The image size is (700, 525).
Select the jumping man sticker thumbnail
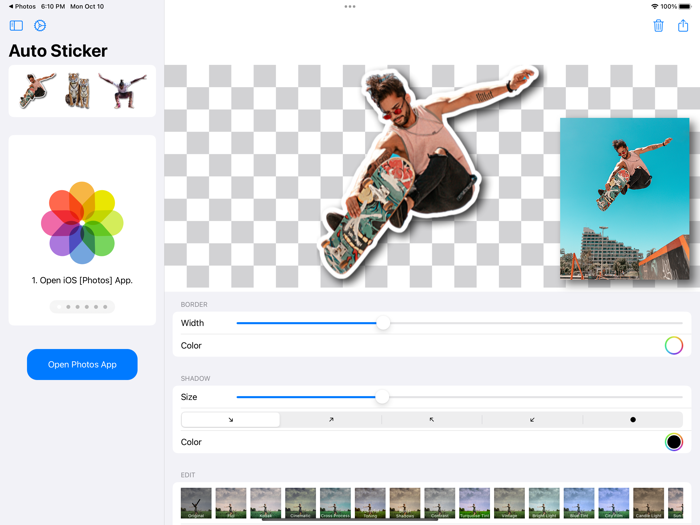(x=122, y=91)
